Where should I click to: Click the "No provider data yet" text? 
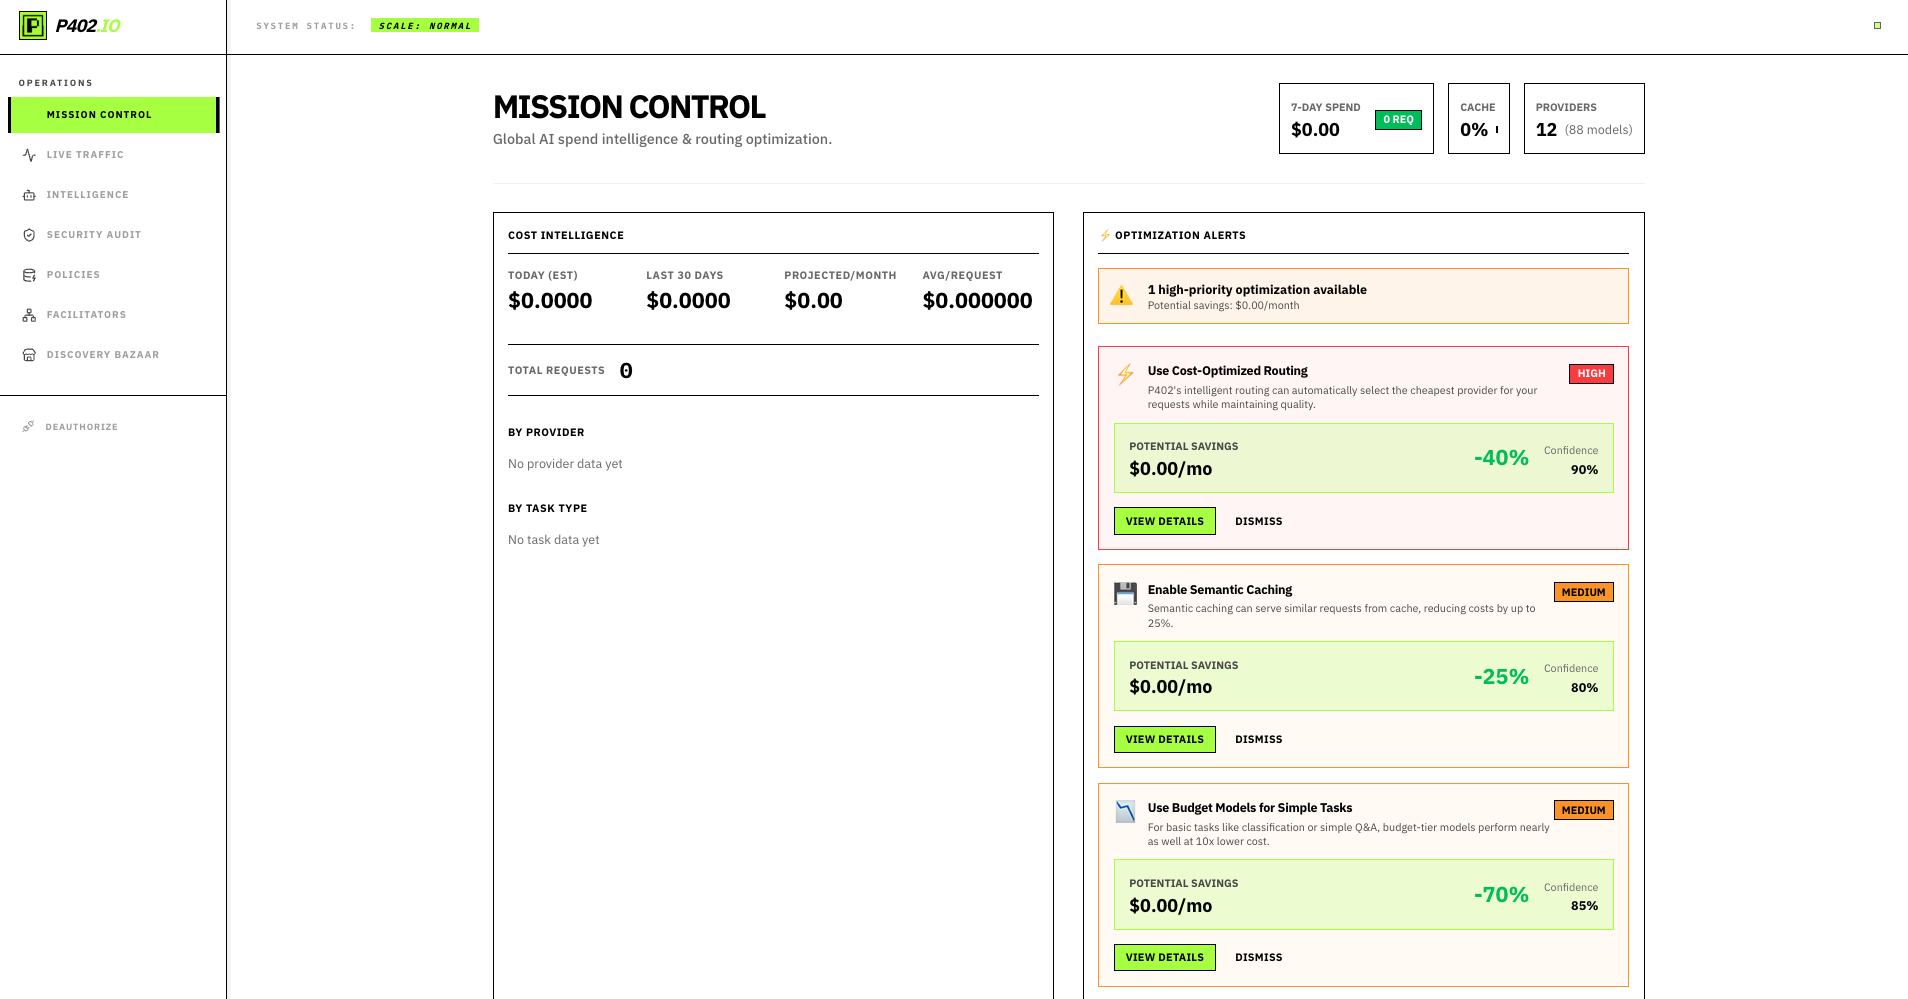(565, 464)
